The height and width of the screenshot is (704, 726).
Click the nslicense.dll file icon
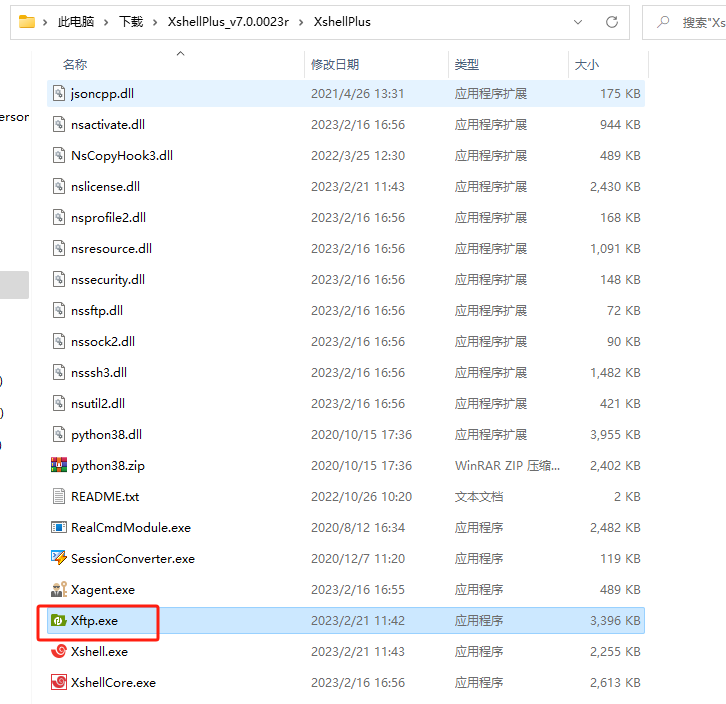tap(59, 186)
